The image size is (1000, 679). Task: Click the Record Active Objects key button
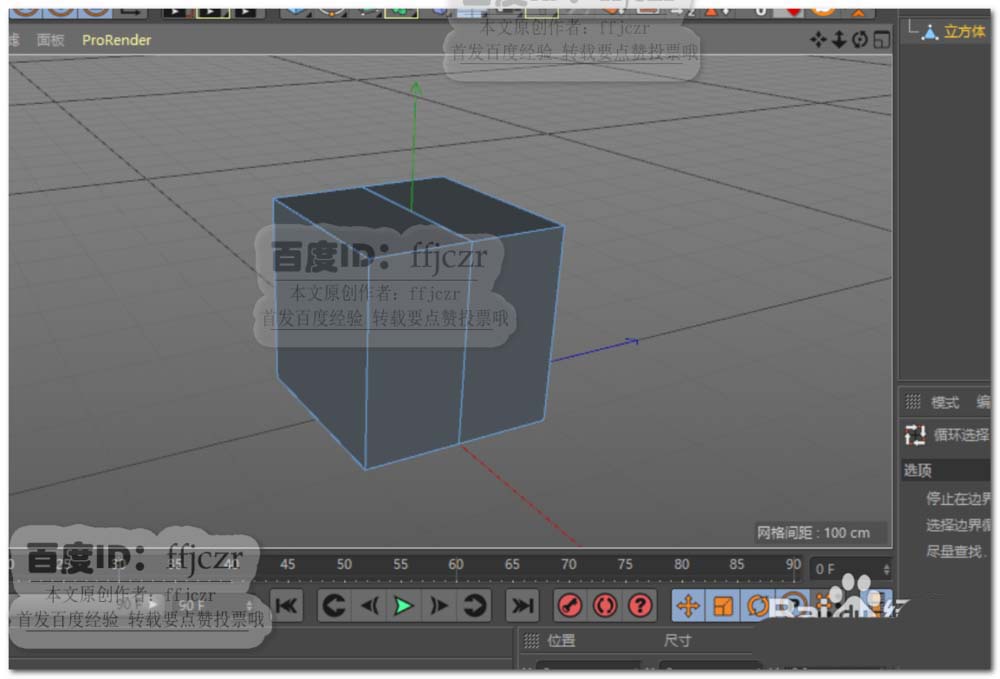(570, 605)
